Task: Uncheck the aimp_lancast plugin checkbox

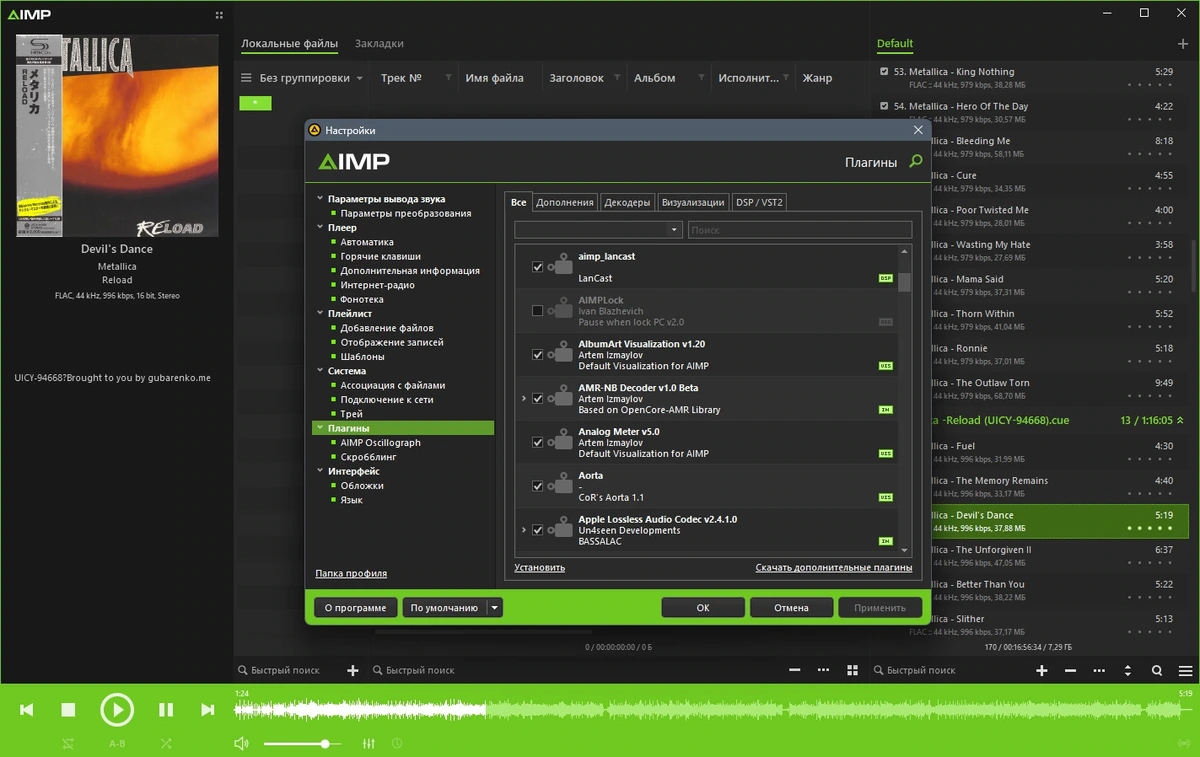Action: pos(538,267)
